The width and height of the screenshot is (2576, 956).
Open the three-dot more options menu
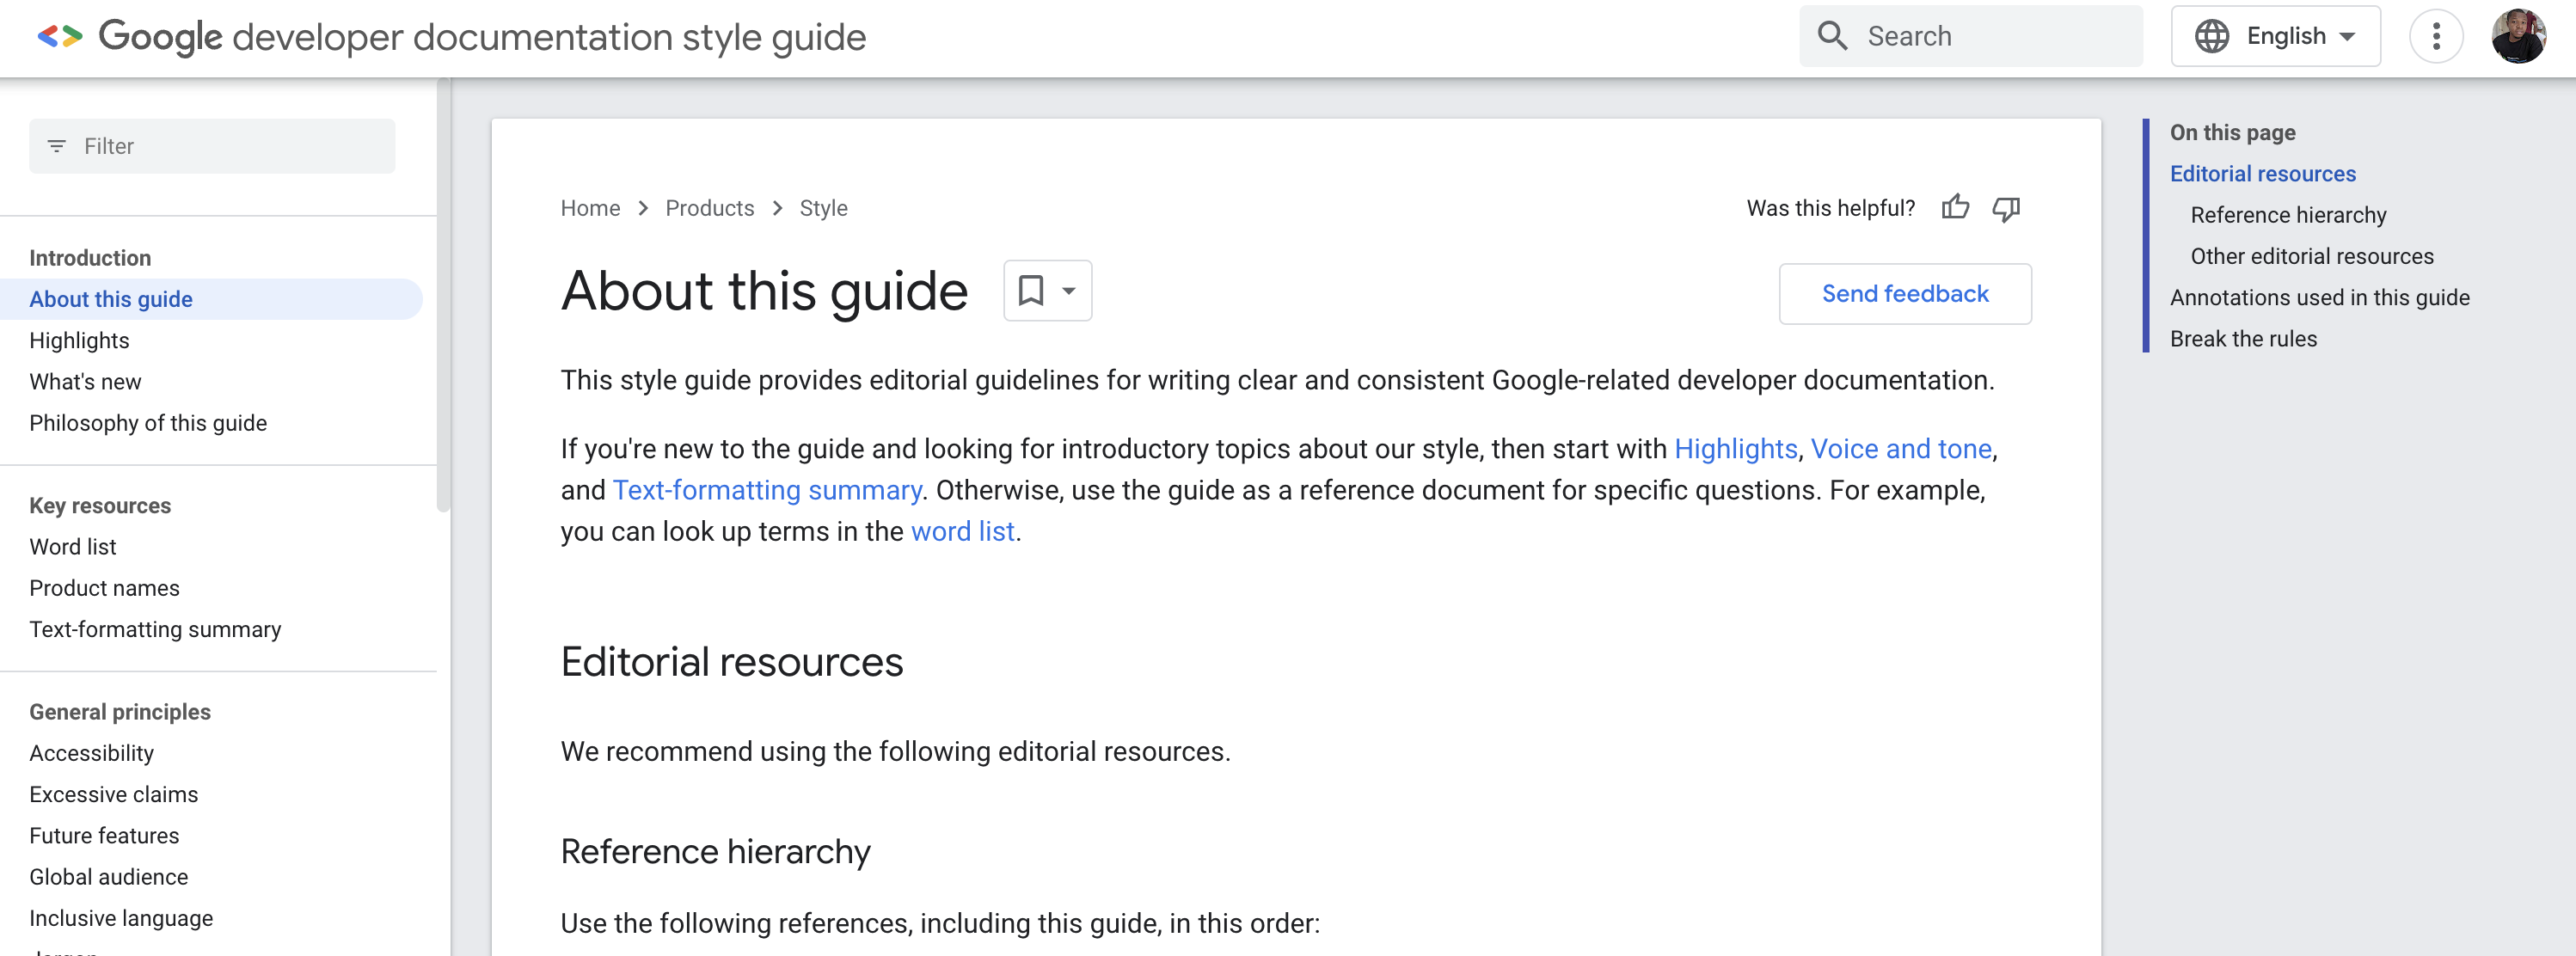pyautogui.click(x=2436, y=36)
